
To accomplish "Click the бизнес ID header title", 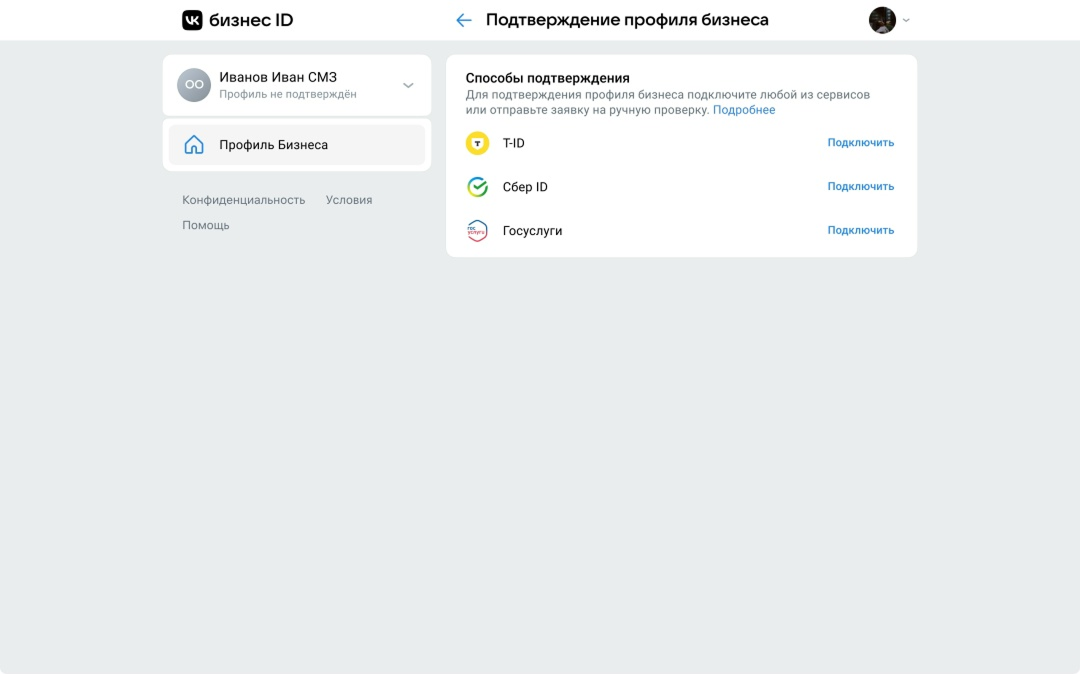I will 251,20.
